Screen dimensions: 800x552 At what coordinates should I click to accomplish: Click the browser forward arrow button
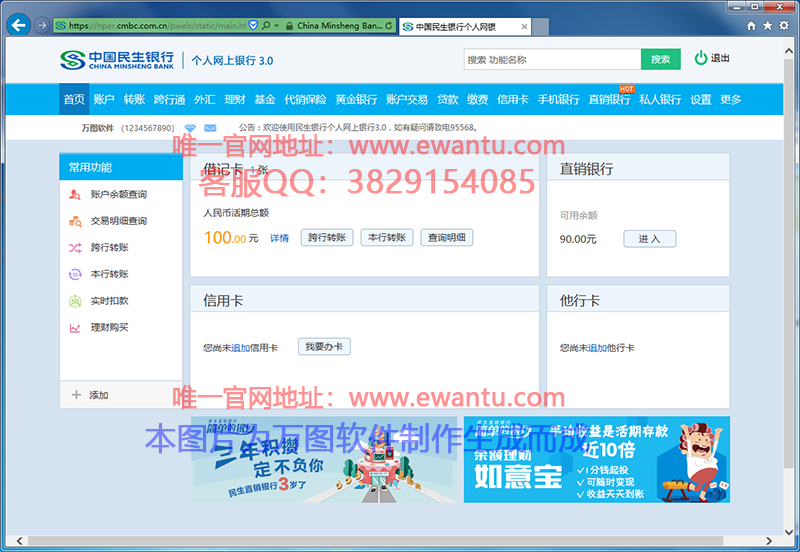(x=42, y=25)
